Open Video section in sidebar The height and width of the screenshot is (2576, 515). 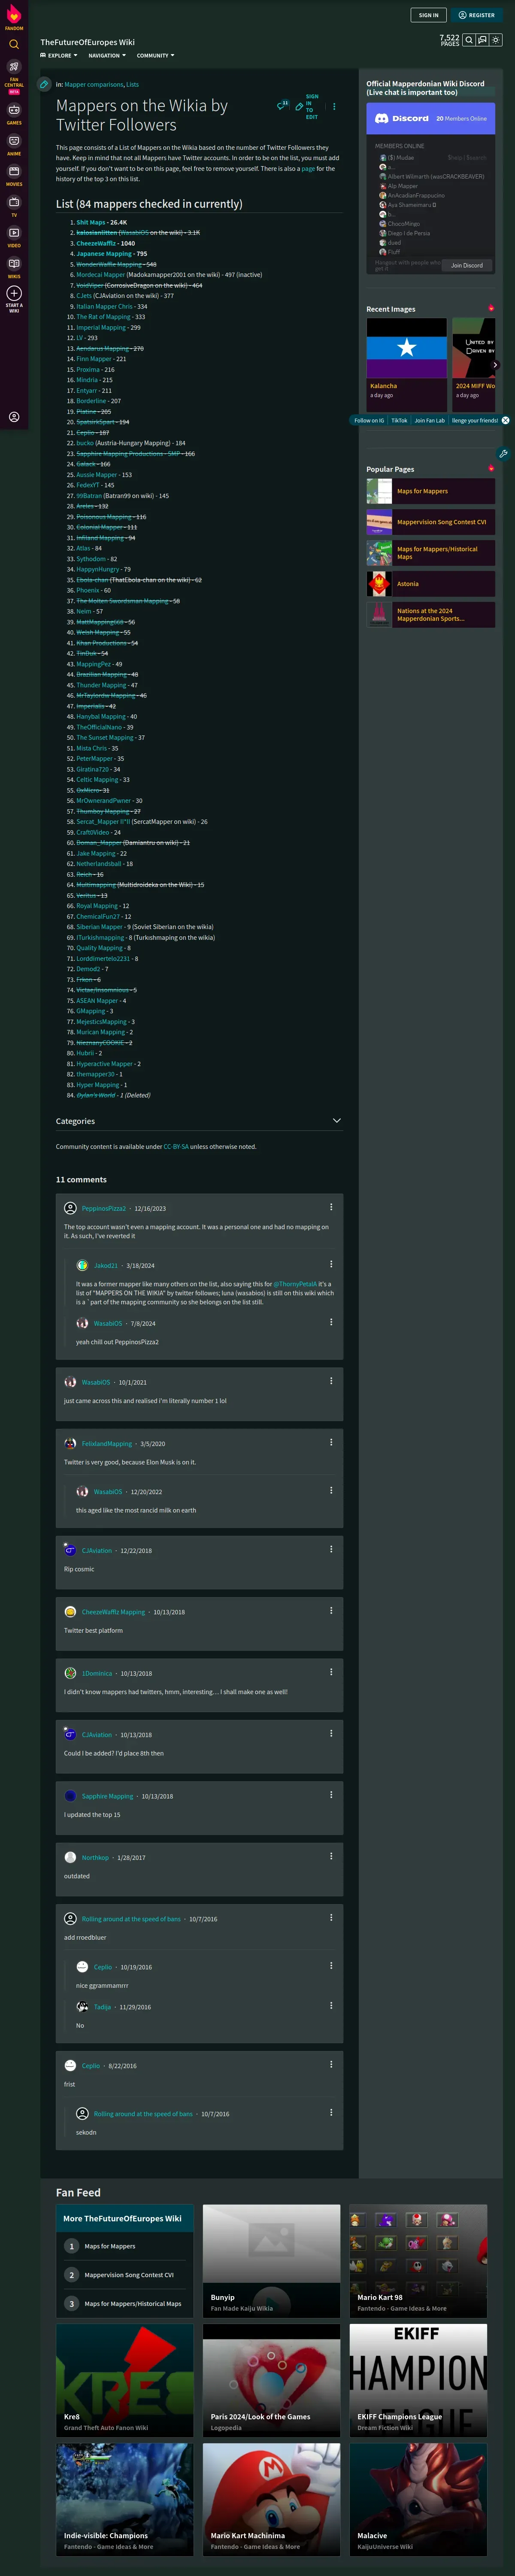(x=14, y=237)
